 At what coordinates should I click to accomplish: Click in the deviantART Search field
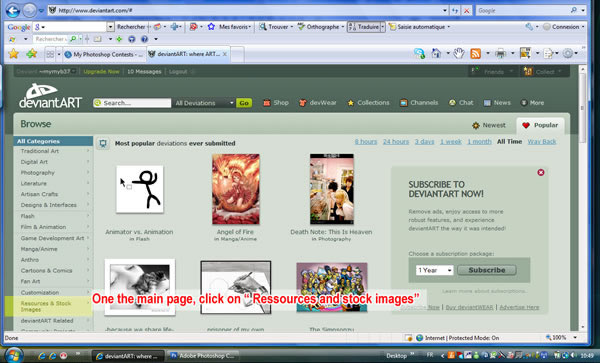pos(132,103)
